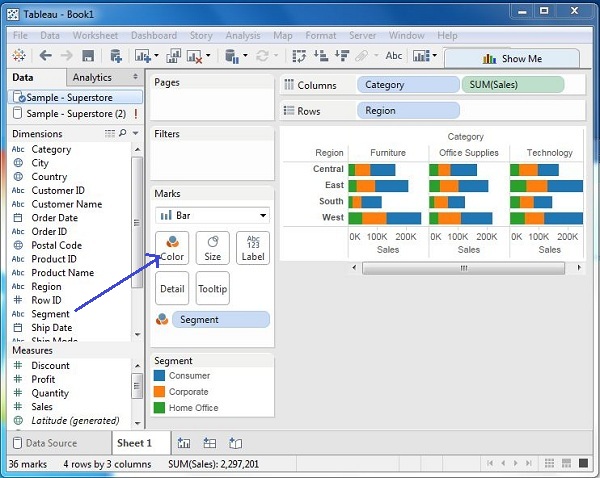The image size is (600, 478).
Task: Click the blue Consumer color swatch
Action: click(159, 376)
